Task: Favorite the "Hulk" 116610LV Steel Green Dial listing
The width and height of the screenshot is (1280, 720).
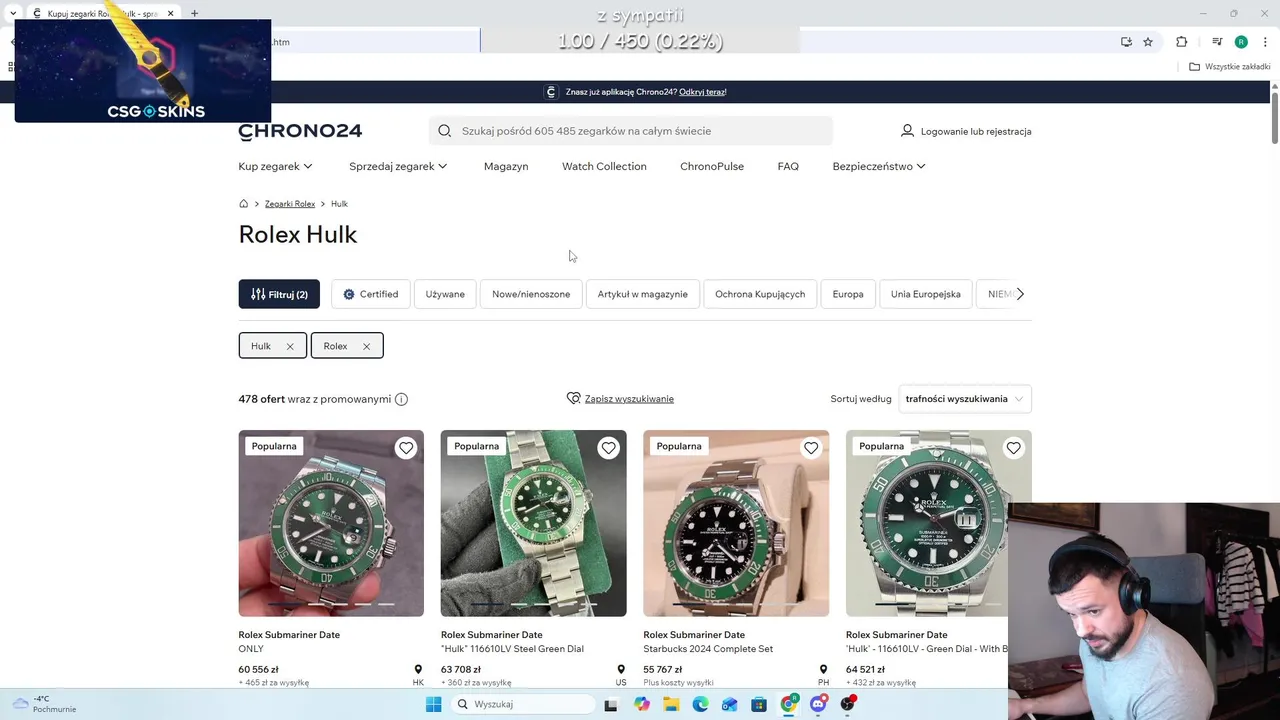Action: [x=608, y=448]
